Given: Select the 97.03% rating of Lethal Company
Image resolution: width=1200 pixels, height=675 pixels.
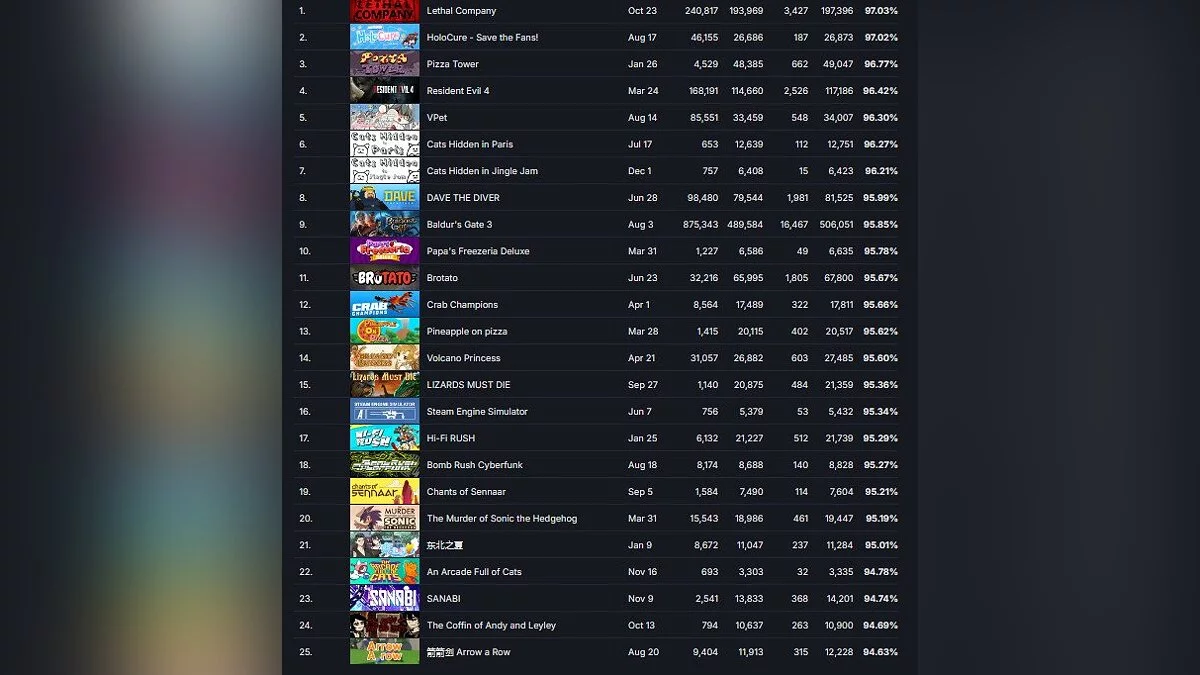Looking at the screenshot, I should 881,11.
